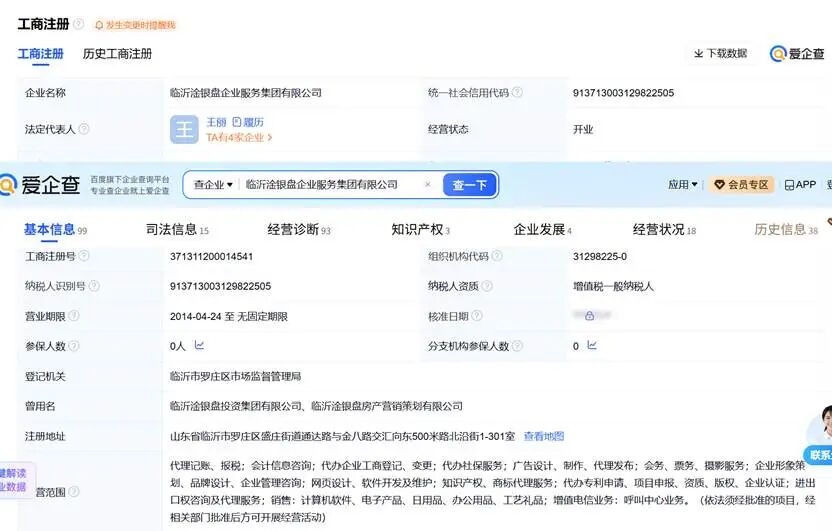Click organization code 31298225-0
Viewport: 832px width, 531px height.
[x=600, y=256]
